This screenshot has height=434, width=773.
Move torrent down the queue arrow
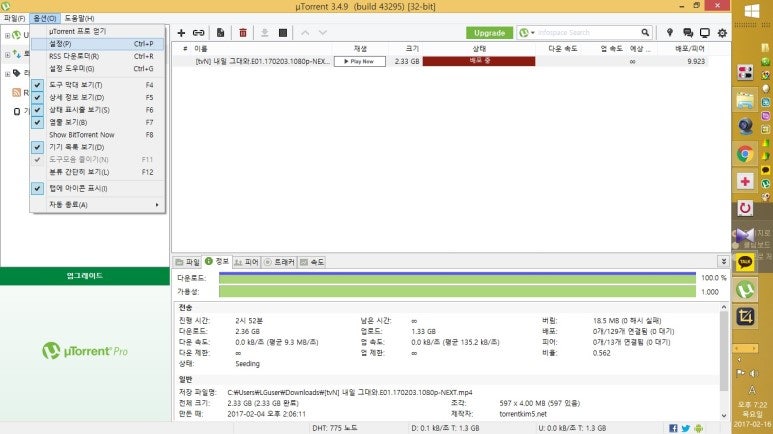[x=322, y=33]
